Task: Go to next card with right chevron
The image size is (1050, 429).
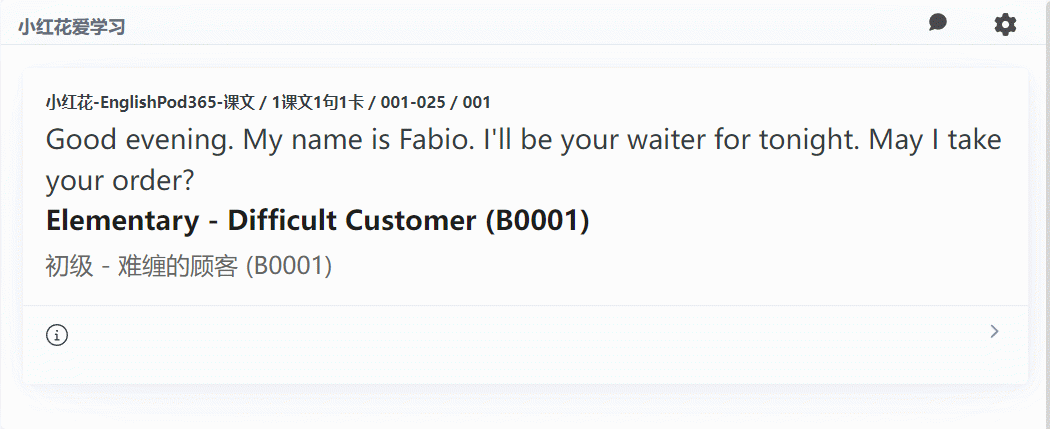Action: (x=993, y=331)
